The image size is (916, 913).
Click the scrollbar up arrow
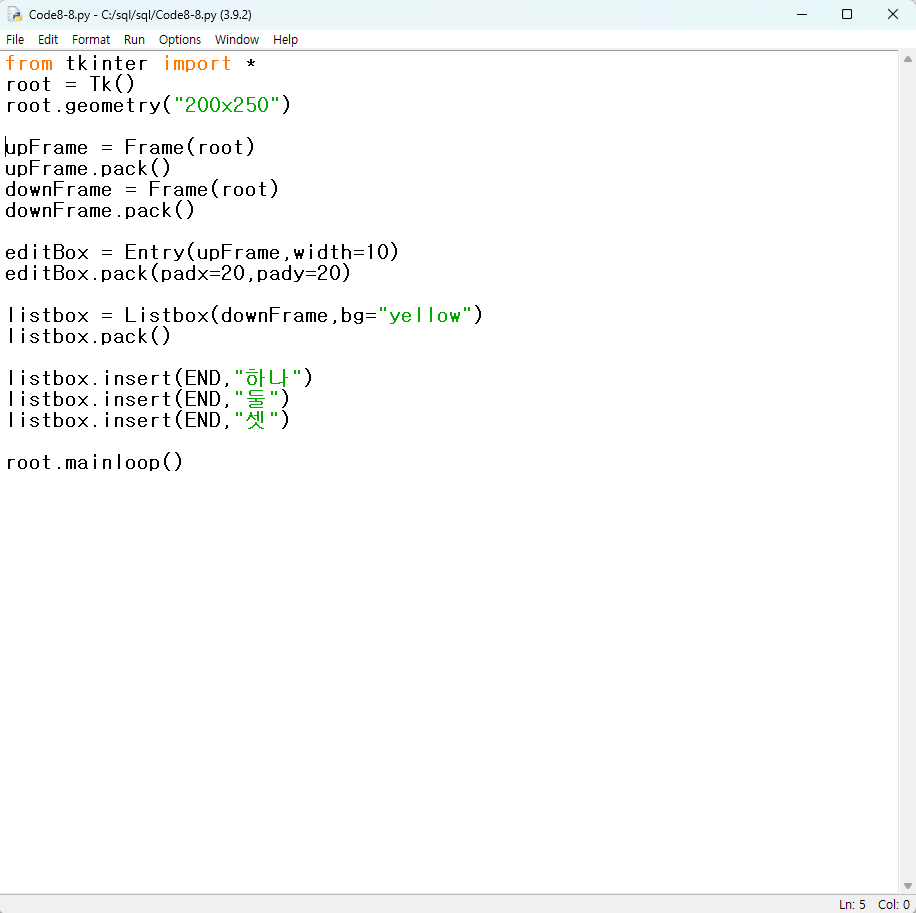pyautogui.click(x=907, y=59)
